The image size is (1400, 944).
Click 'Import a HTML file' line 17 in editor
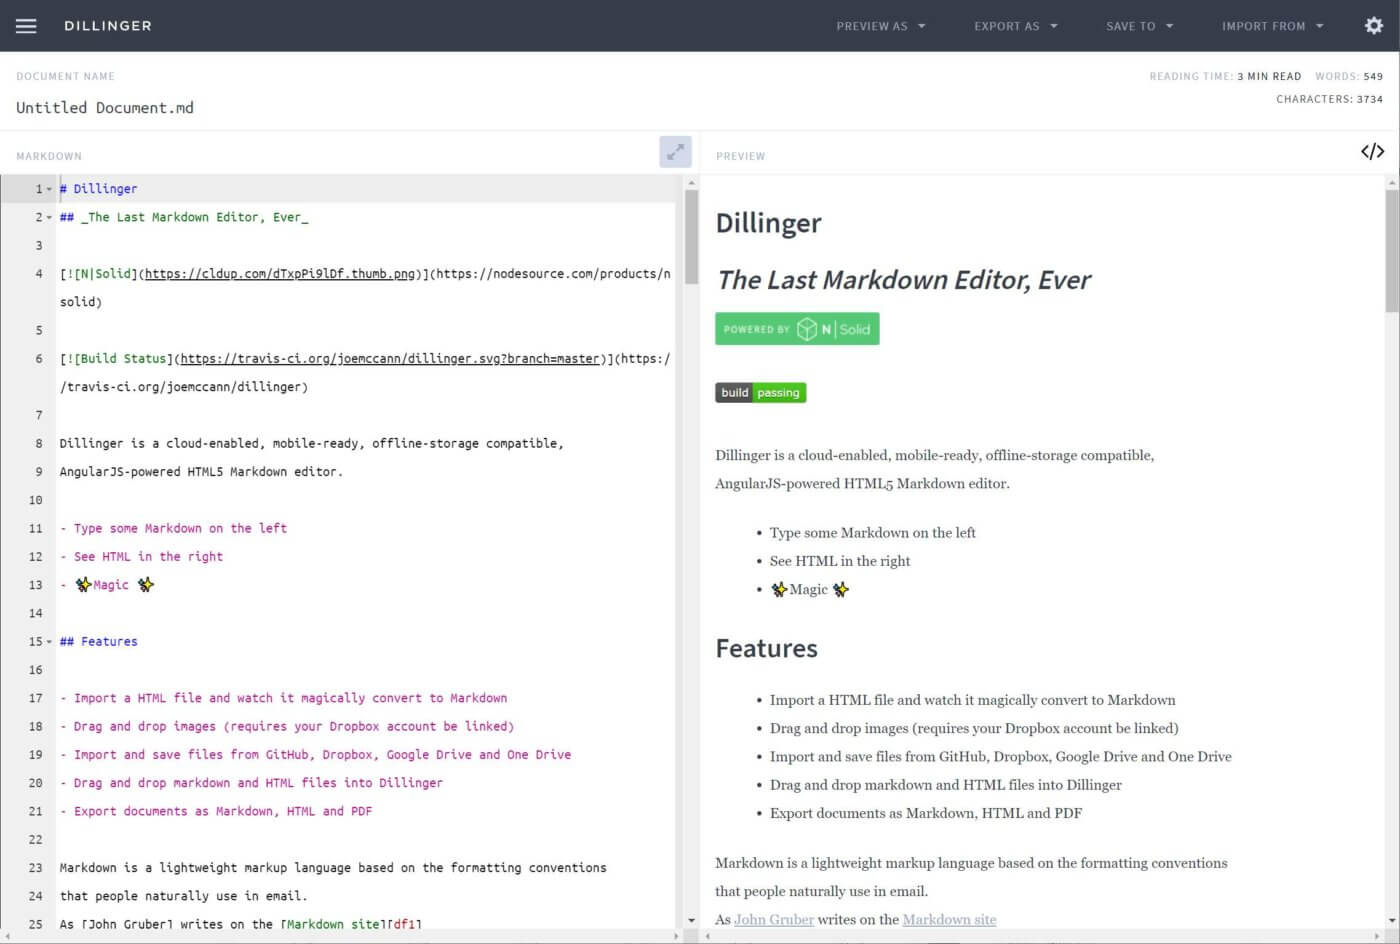click(284, 699)
